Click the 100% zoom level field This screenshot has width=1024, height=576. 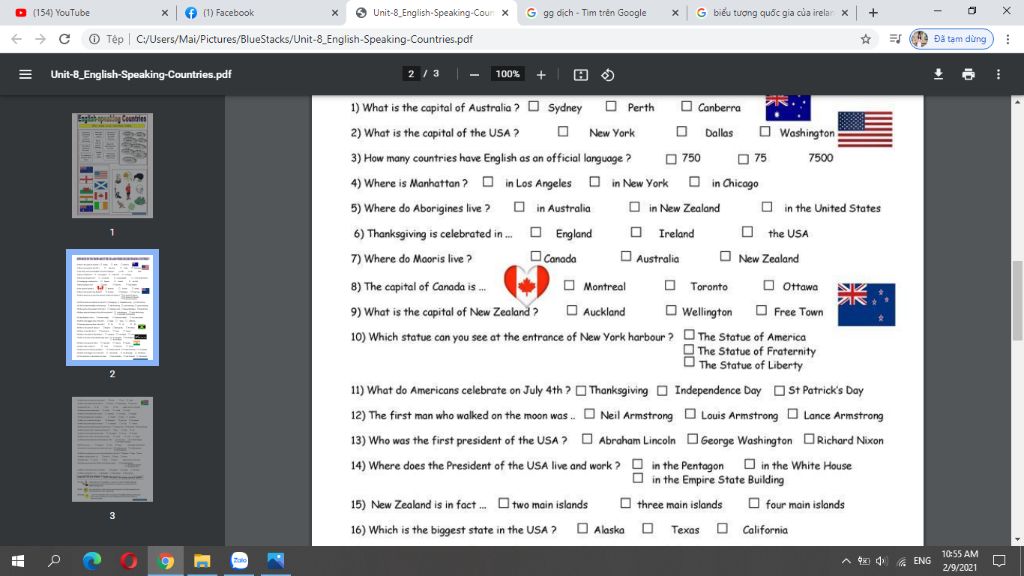click(x=507, y=74)
